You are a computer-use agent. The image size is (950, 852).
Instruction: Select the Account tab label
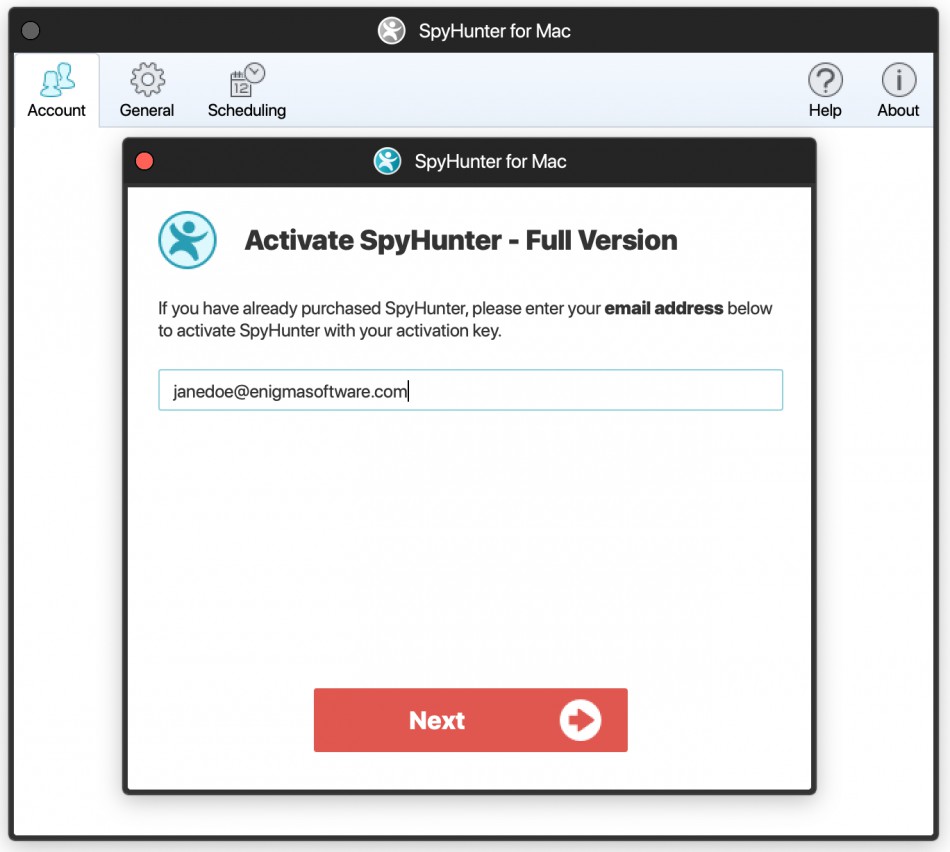click(x=57, y=110)
